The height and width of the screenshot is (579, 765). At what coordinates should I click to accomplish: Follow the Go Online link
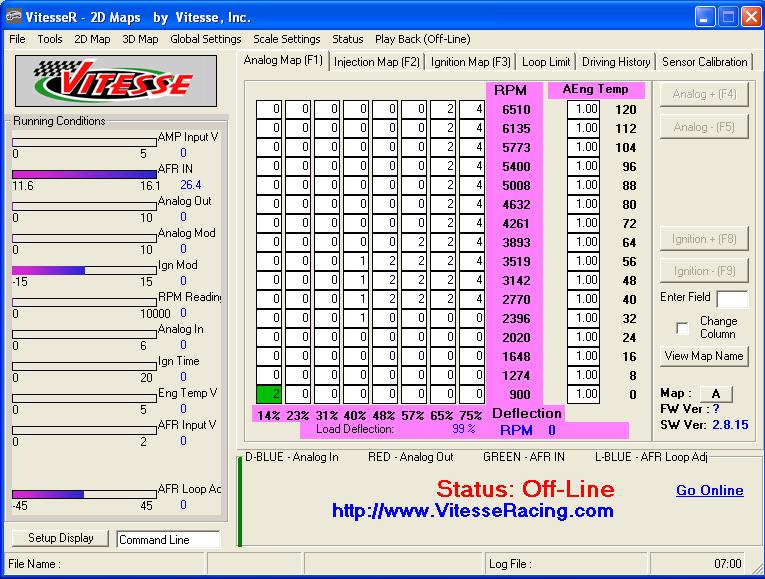pos(710,490)
